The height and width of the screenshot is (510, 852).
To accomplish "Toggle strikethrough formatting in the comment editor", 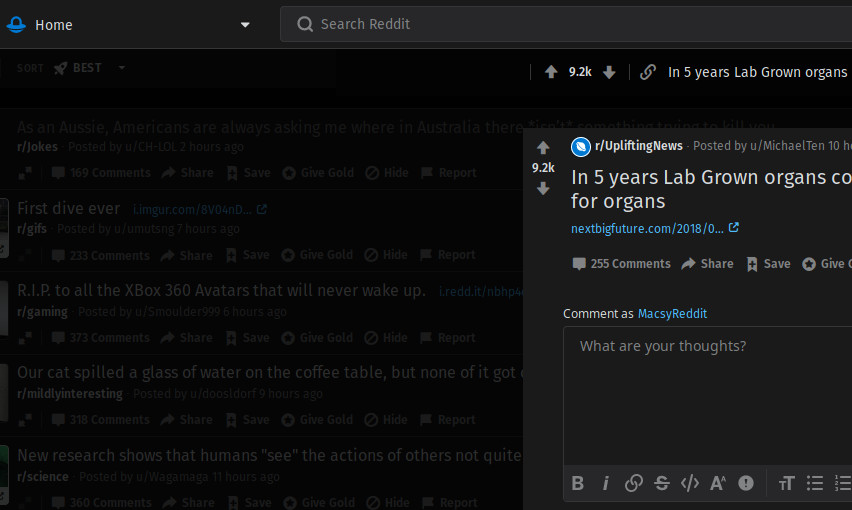I will click(x=661, y=483).
